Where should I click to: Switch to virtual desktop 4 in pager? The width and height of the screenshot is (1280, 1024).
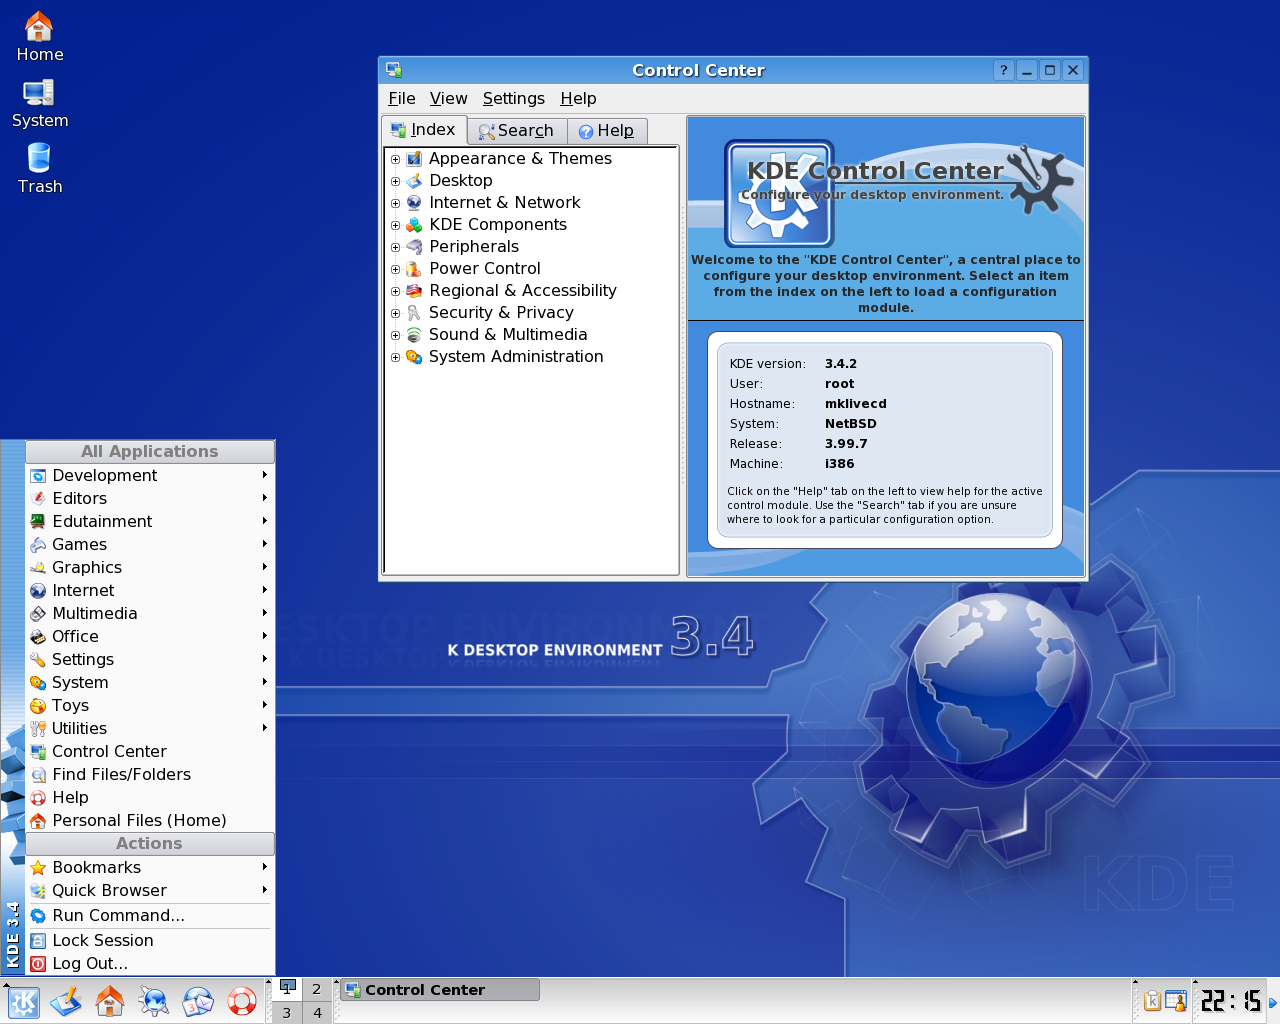[317, 1012]
